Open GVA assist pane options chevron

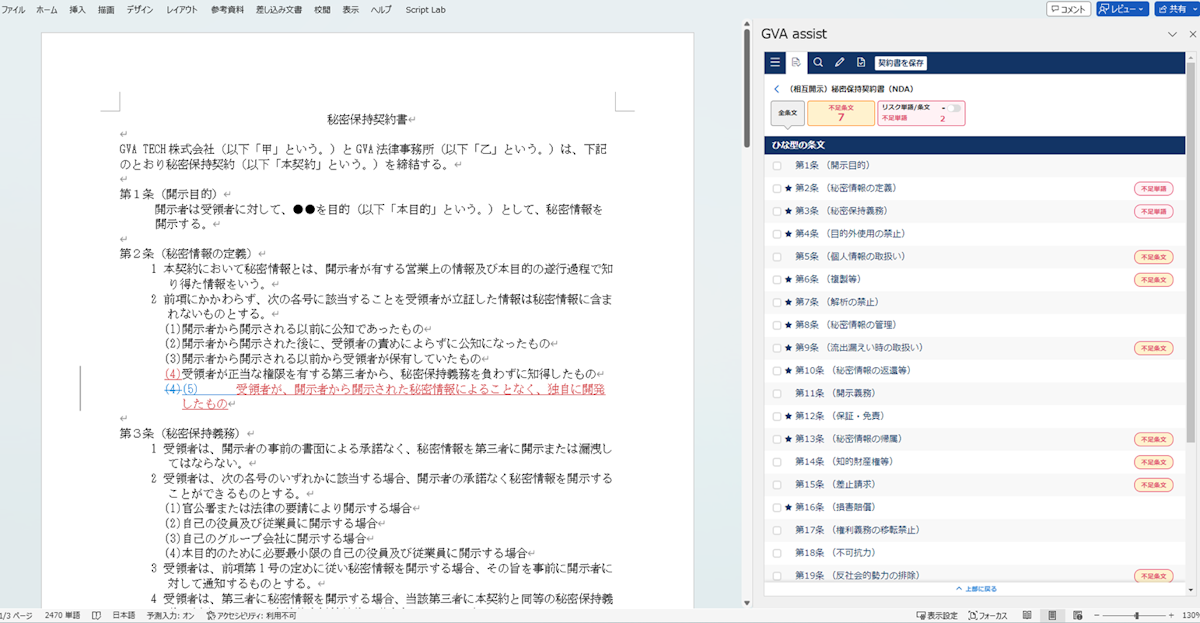(x=1173, y=34)
